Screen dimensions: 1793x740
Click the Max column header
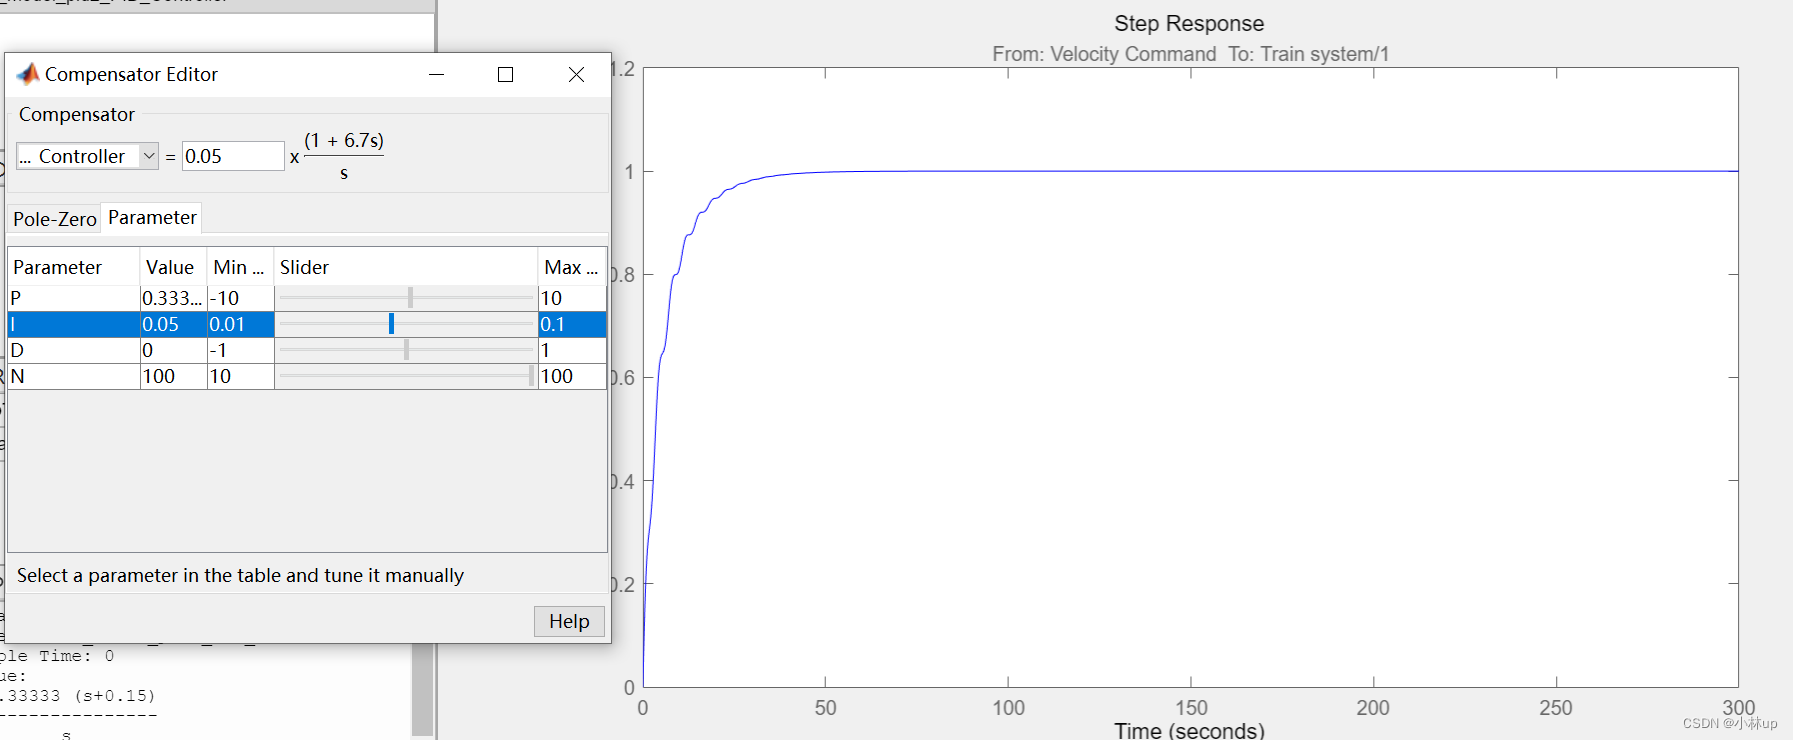tap(572, 267)
